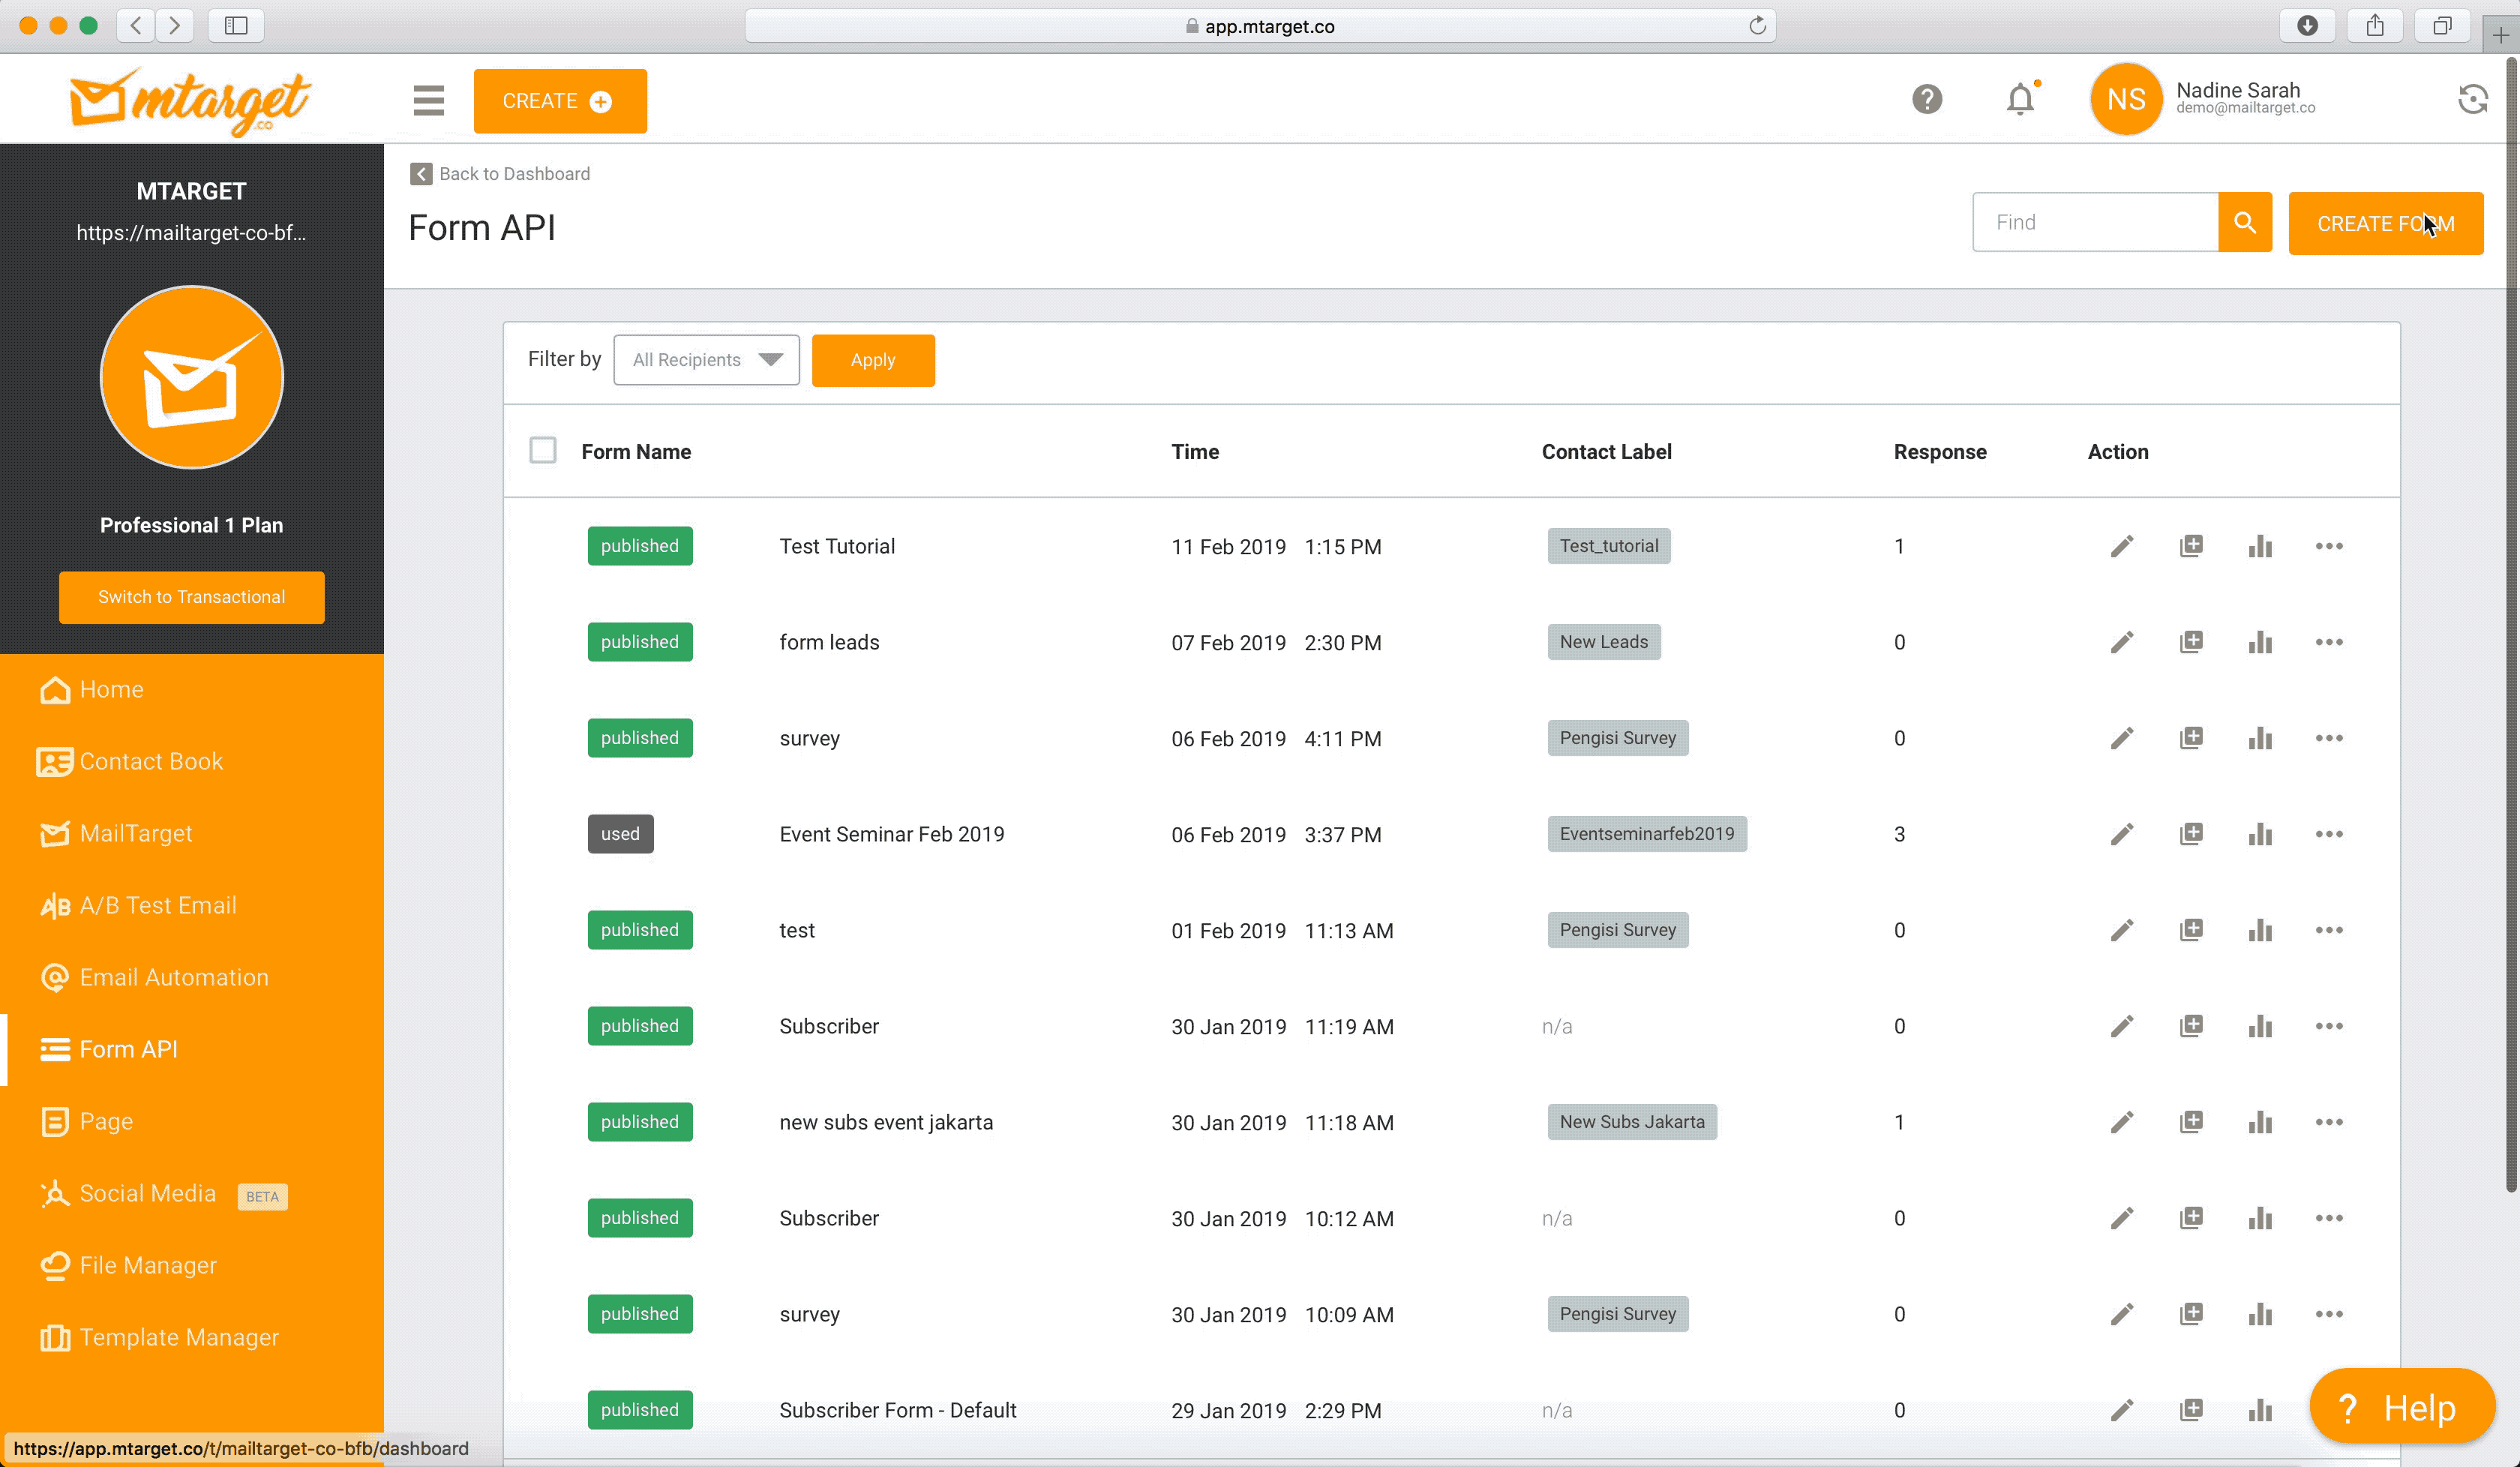This screenshot has width=2520, height=1467.
Task: Open more options for the survey row
Action: pyautogui.click(x=2328, y=738)
